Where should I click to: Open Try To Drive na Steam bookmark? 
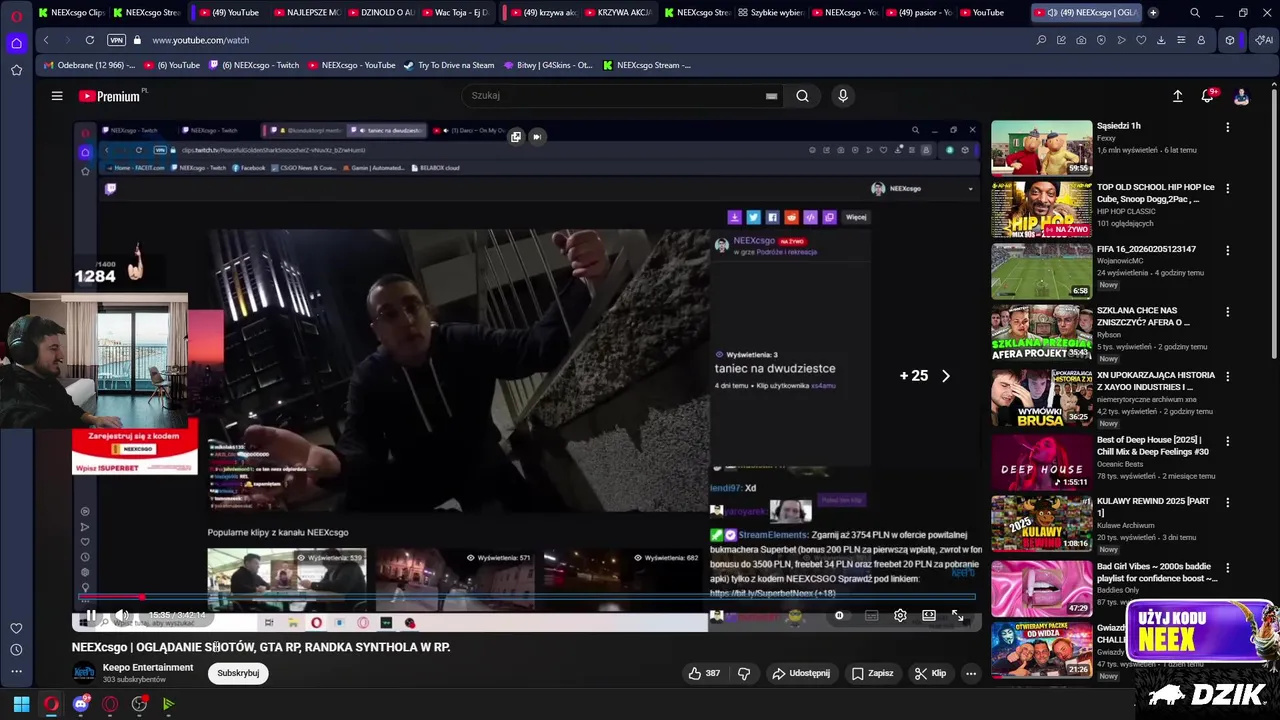point(449,65)
